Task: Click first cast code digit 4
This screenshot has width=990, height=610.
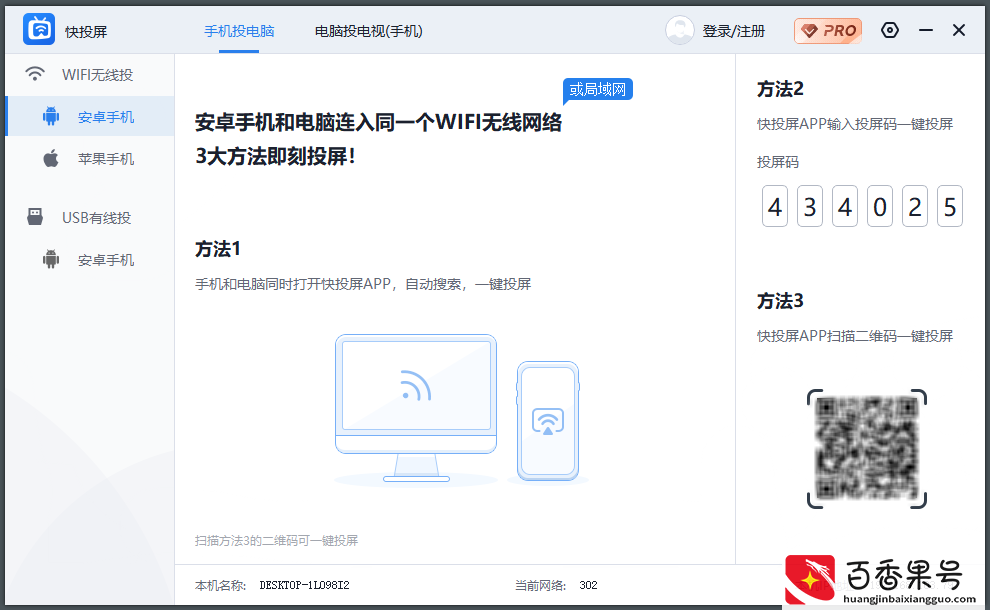Action: coord(775,206)
